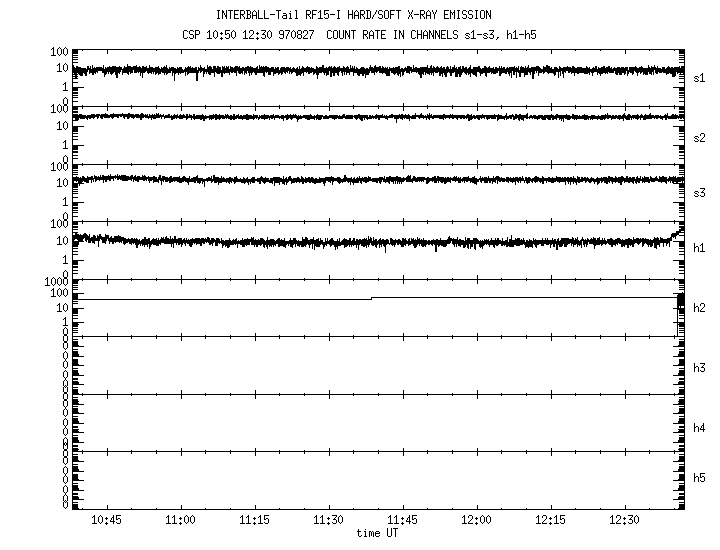Viewport: 720px width, 550px height.
Task: Select the h2 channel label
Action: 700,307
